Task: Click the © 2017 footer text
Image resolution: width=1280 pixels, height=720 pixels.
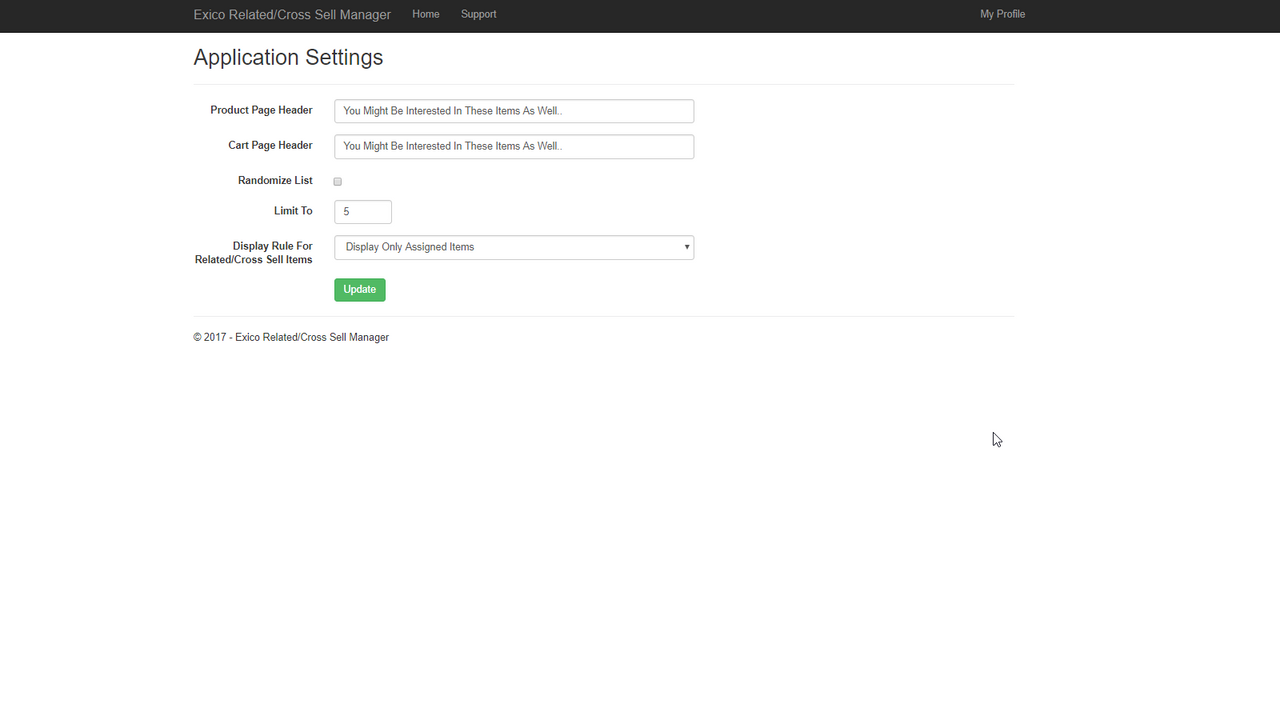Action: coord(291,337)
